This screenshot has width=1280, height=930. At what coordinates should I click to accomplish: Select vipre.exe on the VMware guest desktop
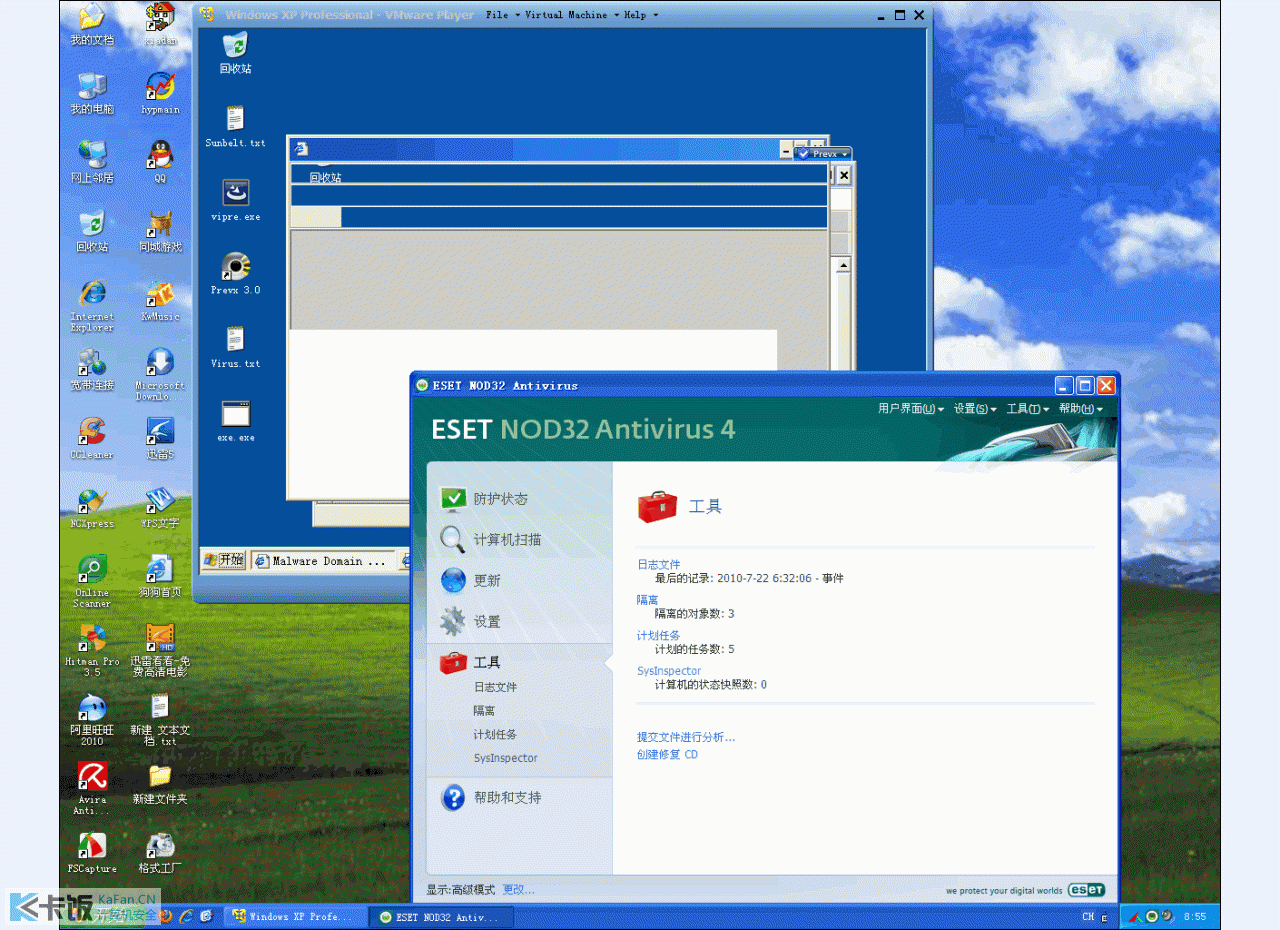[235, 200]
